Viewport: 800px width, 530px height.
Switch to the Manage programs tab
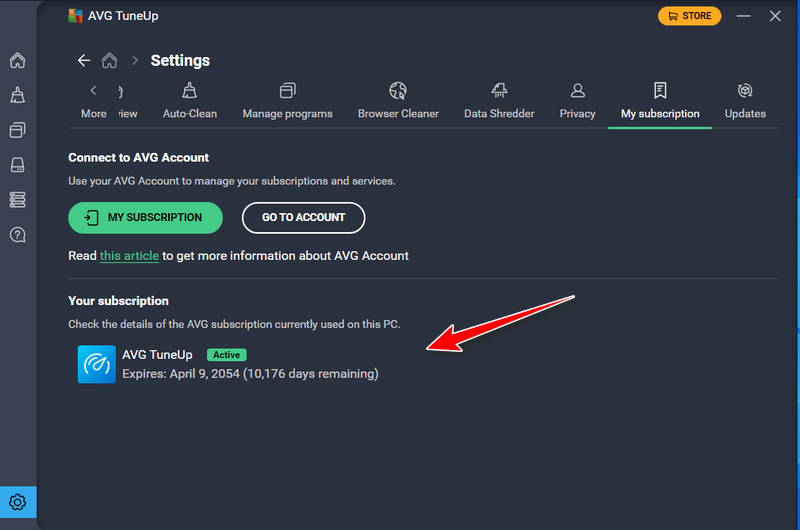tap(287, 101)
